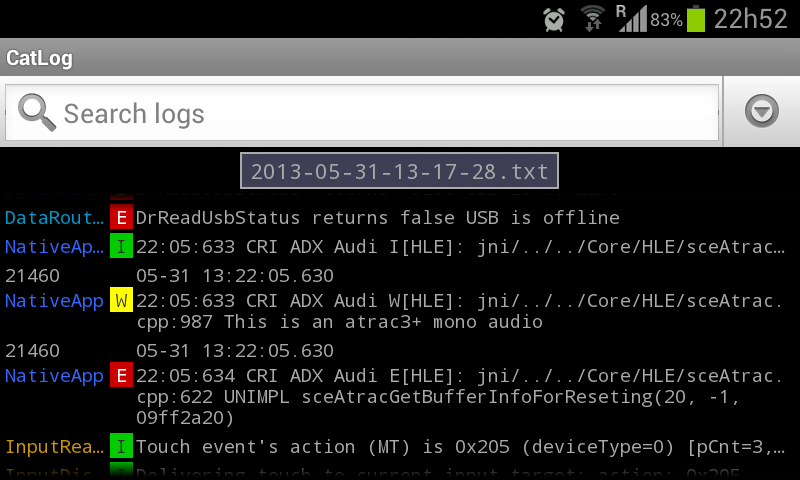Tap the 22h52 clock in status bar
The width and height of the screenshot is (800, 480).
[x=750, y=18]
